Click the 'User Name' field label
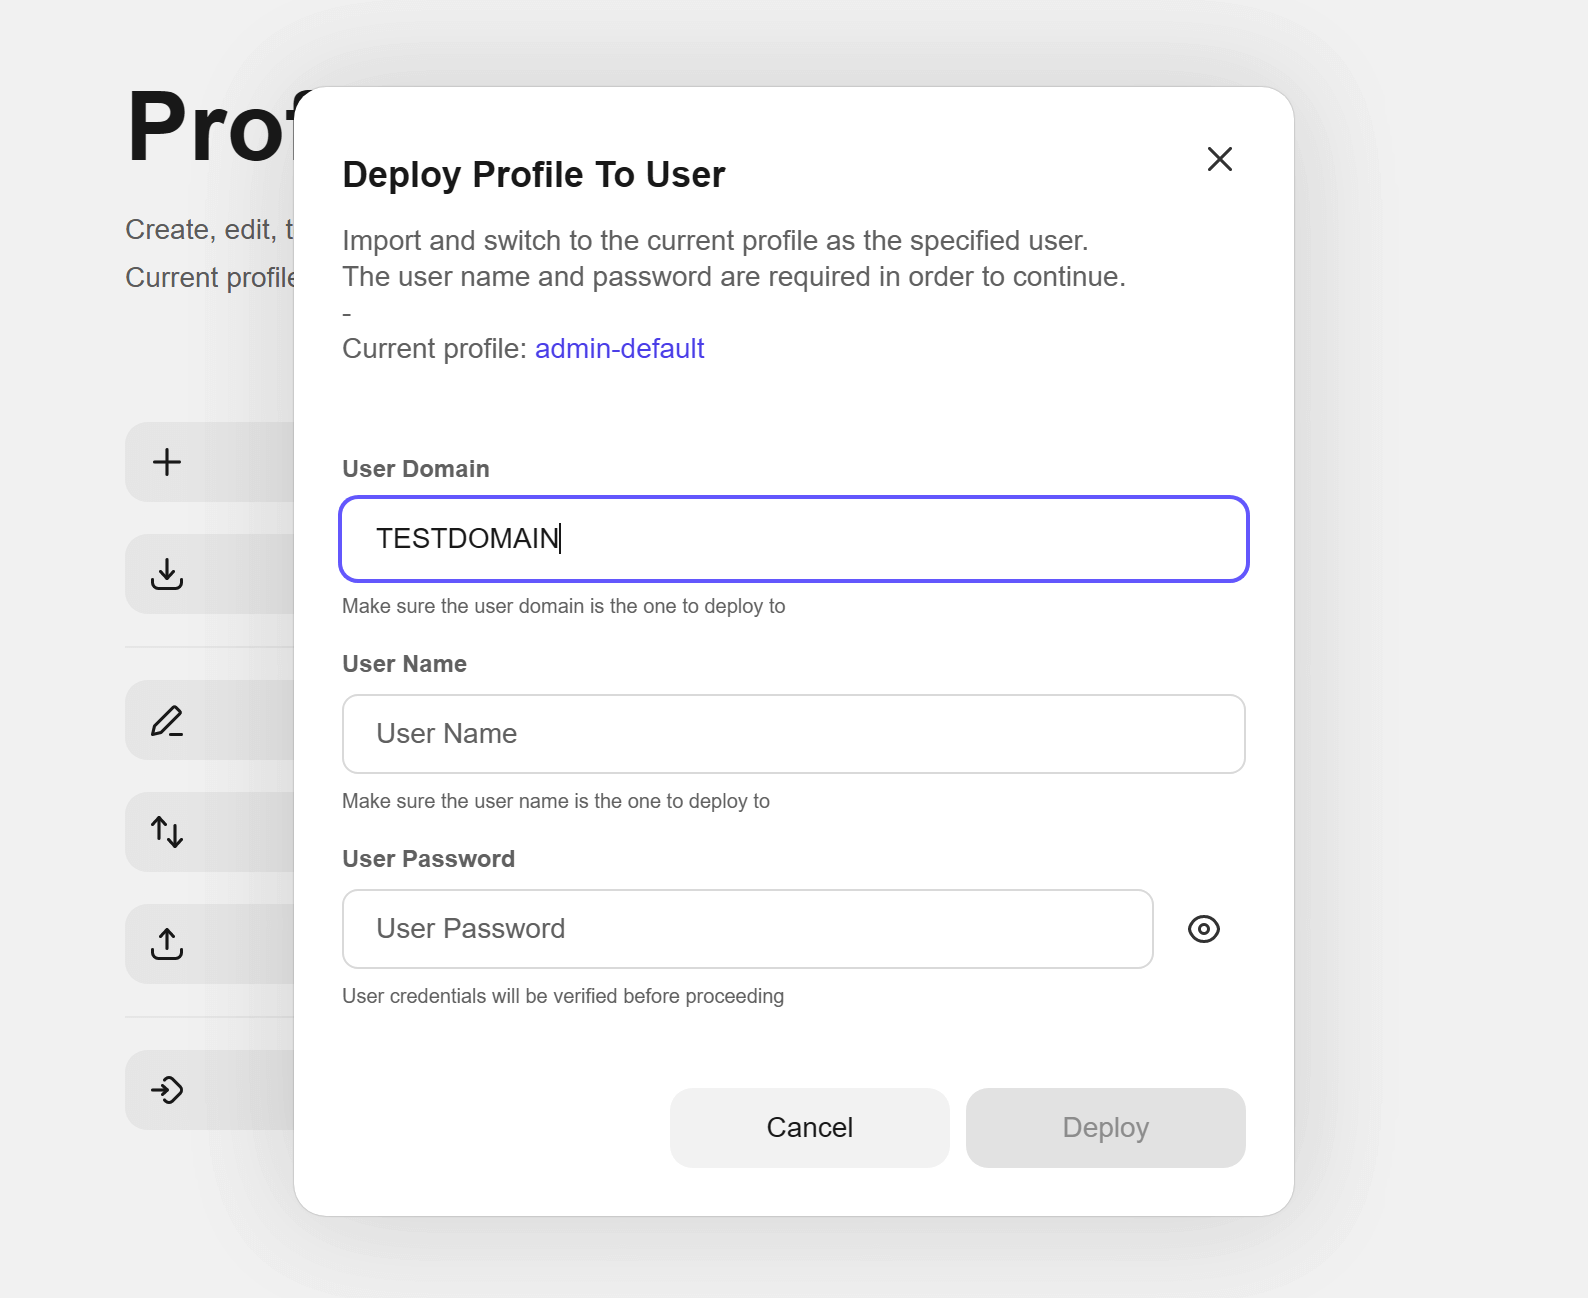 [405, 664]
